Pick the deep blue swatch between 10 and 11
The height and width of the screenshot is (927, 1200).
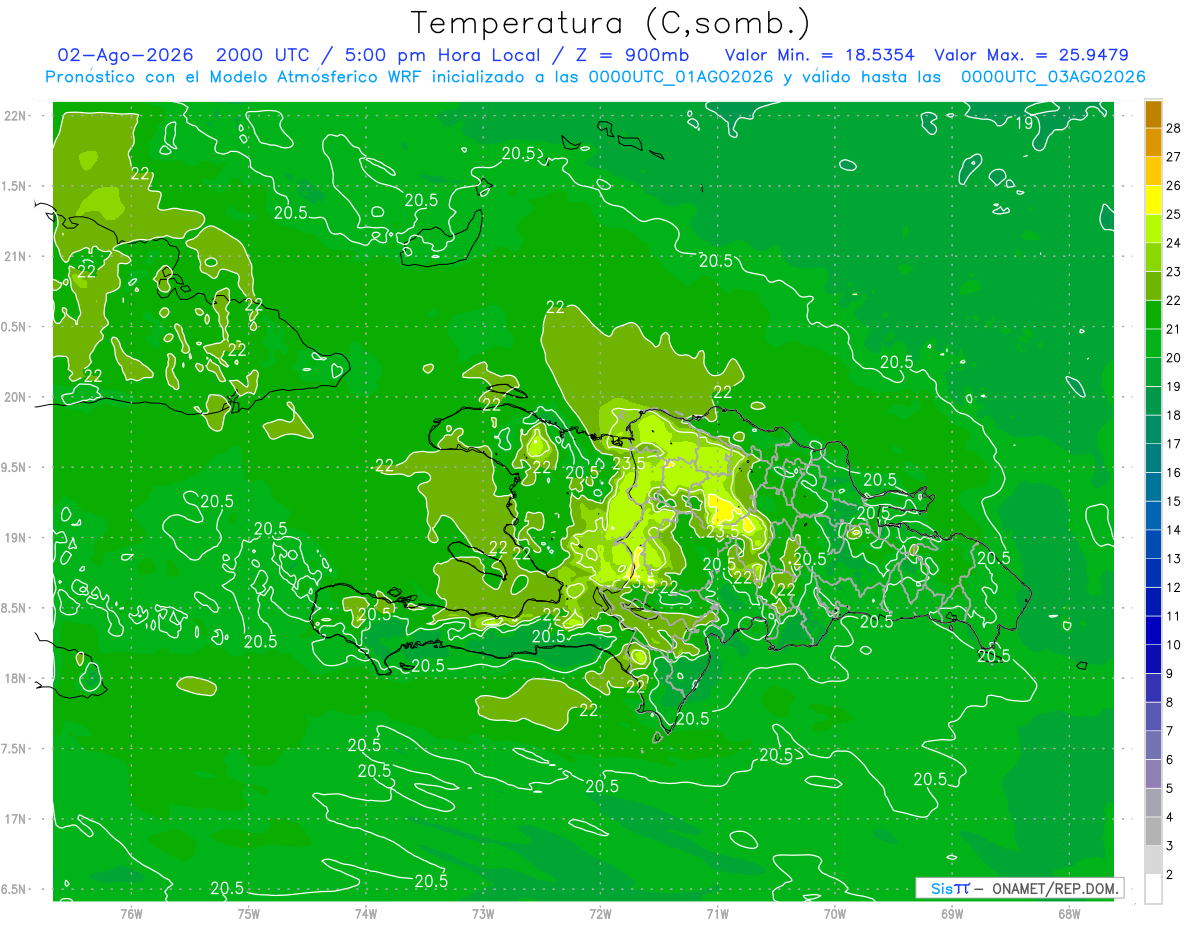tap(1153, 630)
